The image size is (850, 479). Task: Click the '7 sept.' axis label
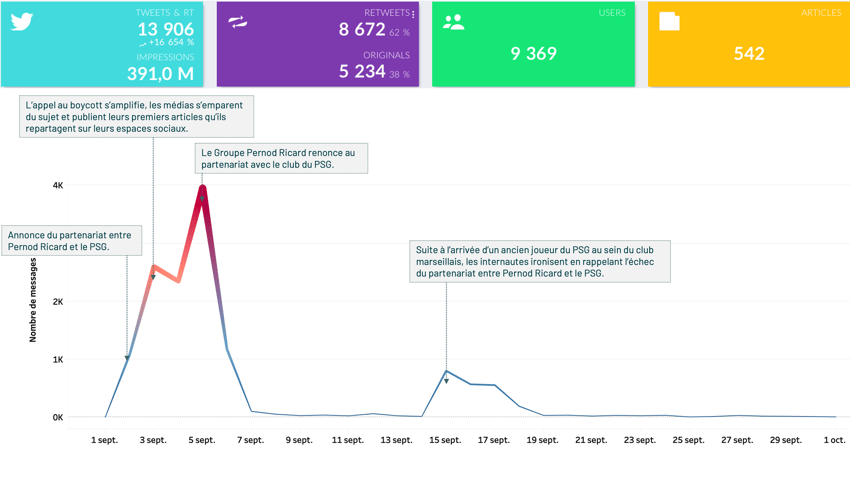pyautogui.click(x=250, y=440)
